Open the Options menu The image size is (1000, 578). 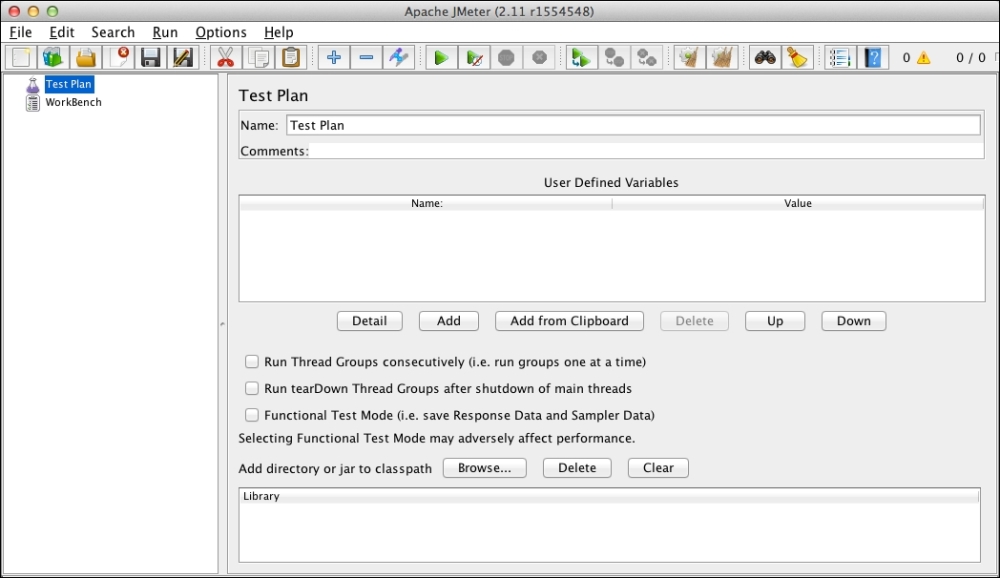(x=221, y=32)
